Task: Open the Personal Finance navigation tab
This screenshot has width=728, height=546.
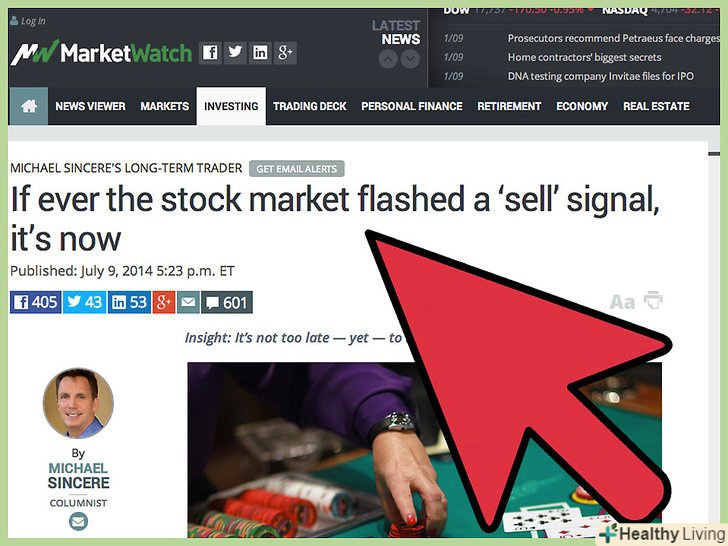Action: (x=412, y=106)
